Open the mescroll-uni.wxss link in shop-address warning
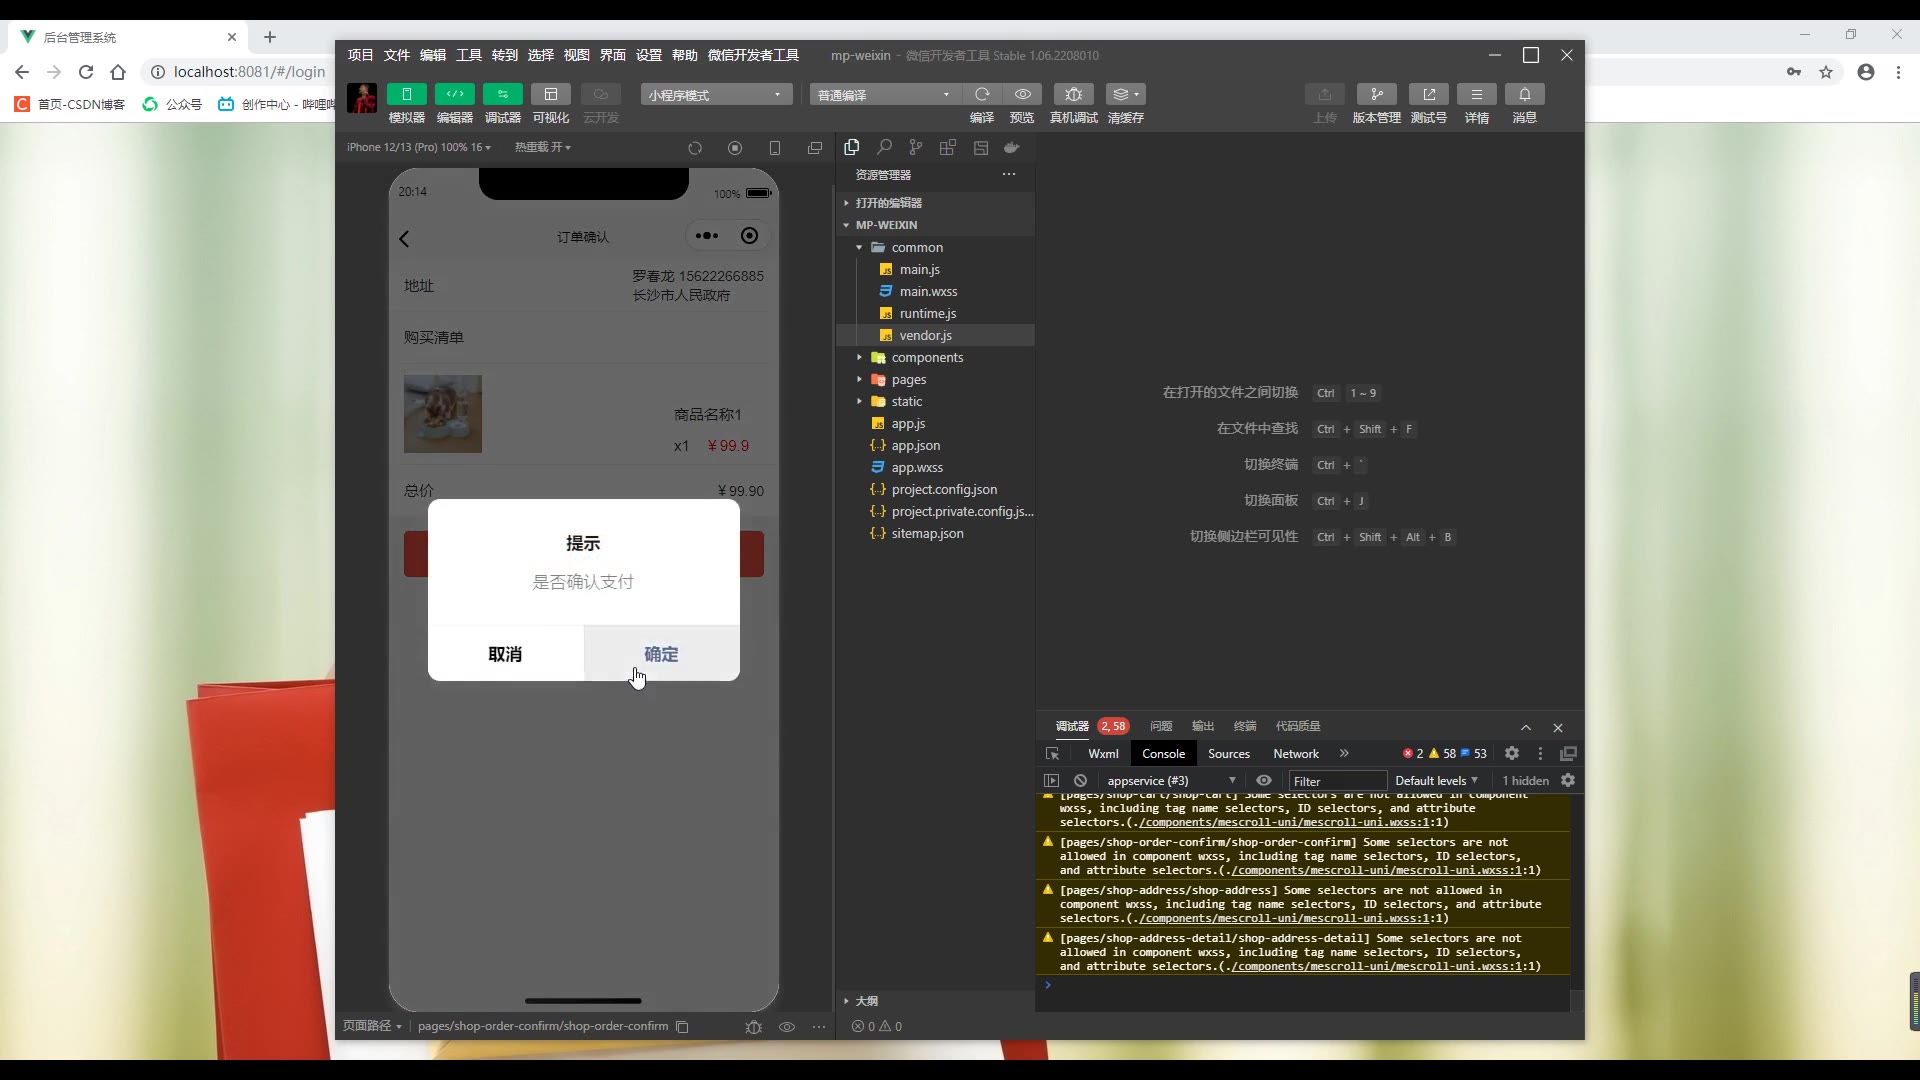This screenshot has width=1920, height=1080. [x=1293, y=918]
